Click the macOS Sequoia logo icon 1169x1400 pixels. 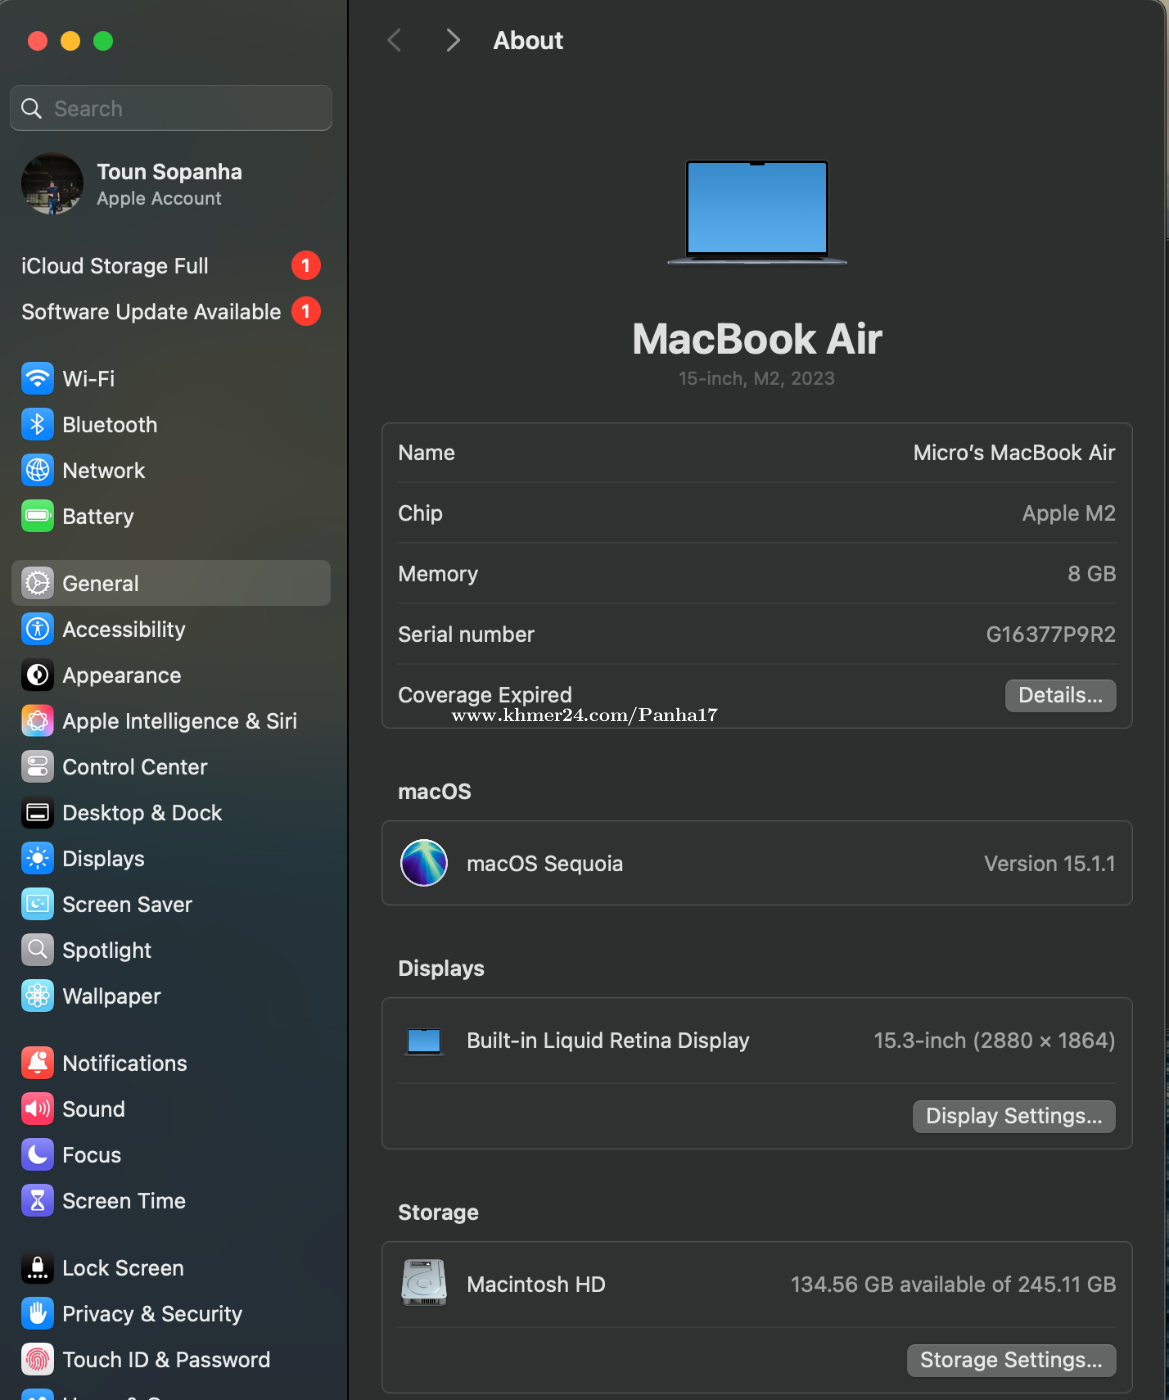coord(424,863)
